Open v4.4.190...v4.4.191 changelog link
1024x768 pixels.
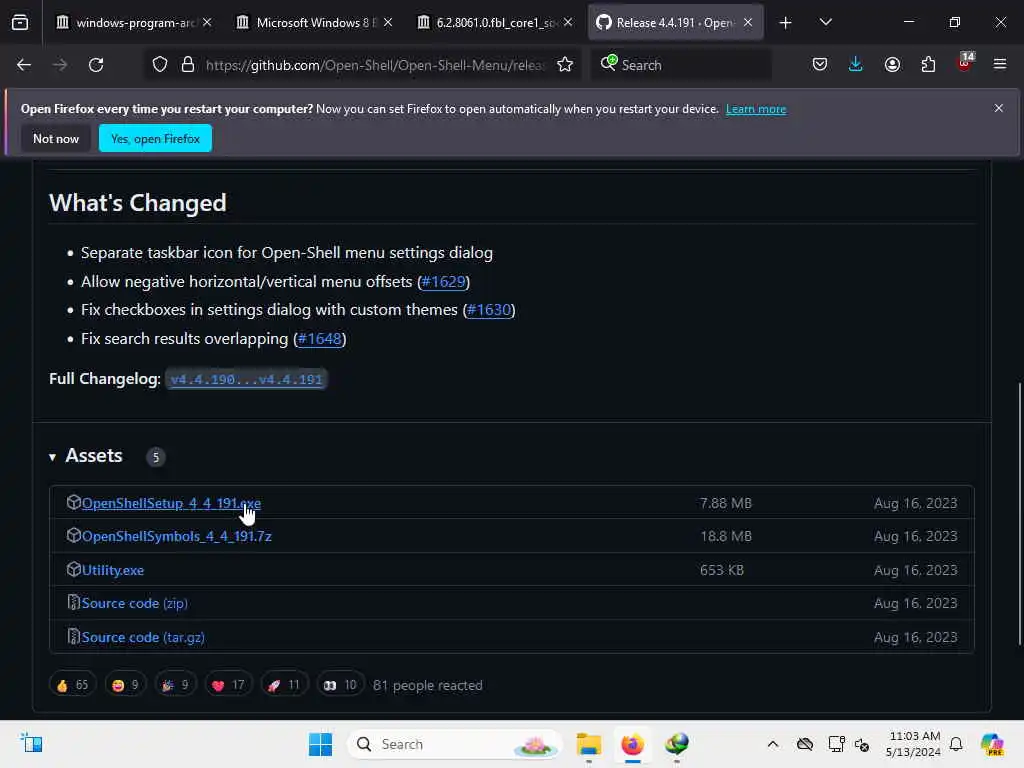coord(246,379)
